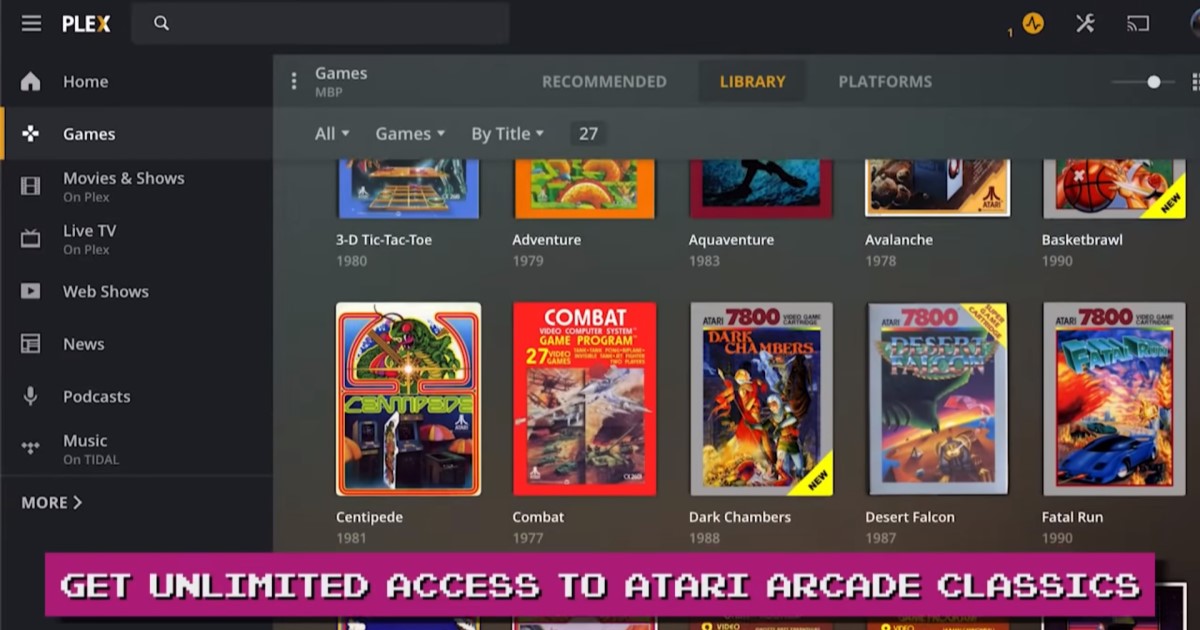Open the Desert Falcon game cover

click(x=938, y=399)
